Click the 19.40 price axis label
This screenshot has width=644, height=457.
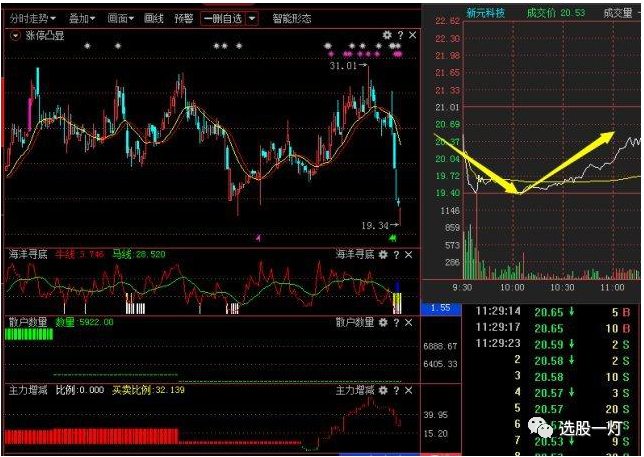point(448,193)
